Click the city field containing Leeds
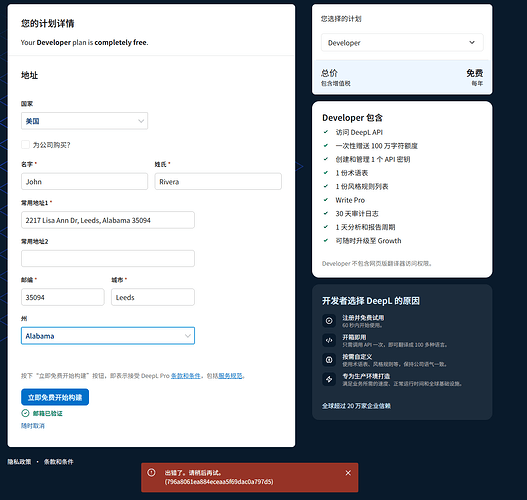Image resolution: width=527 pixels, height=500 pixels. 153,297
